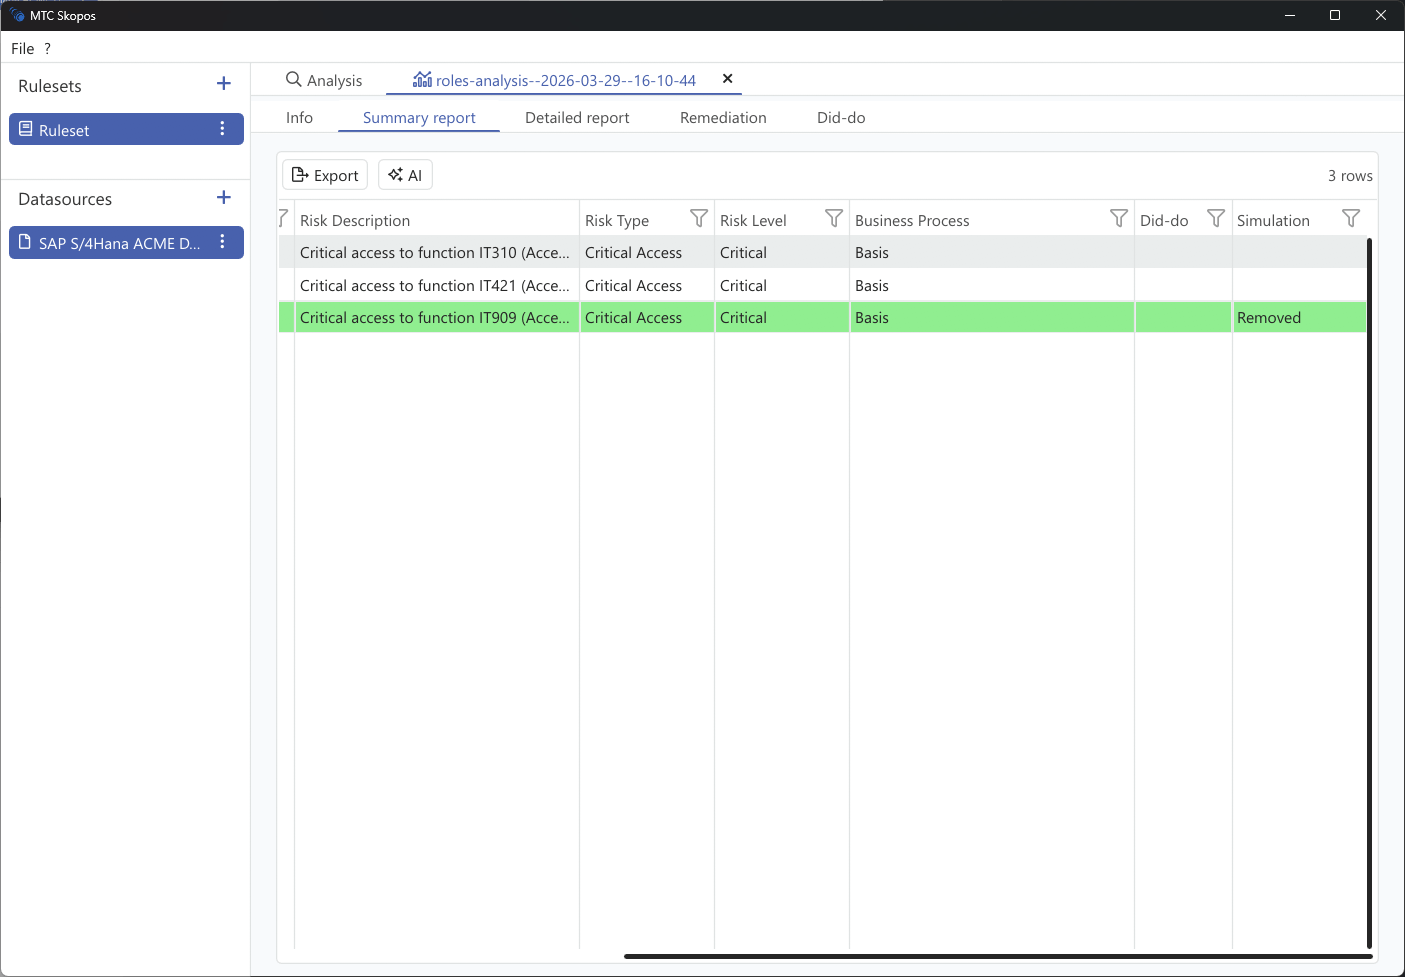Click the Export button
The image size is (1405, 977).
(324, 174)
